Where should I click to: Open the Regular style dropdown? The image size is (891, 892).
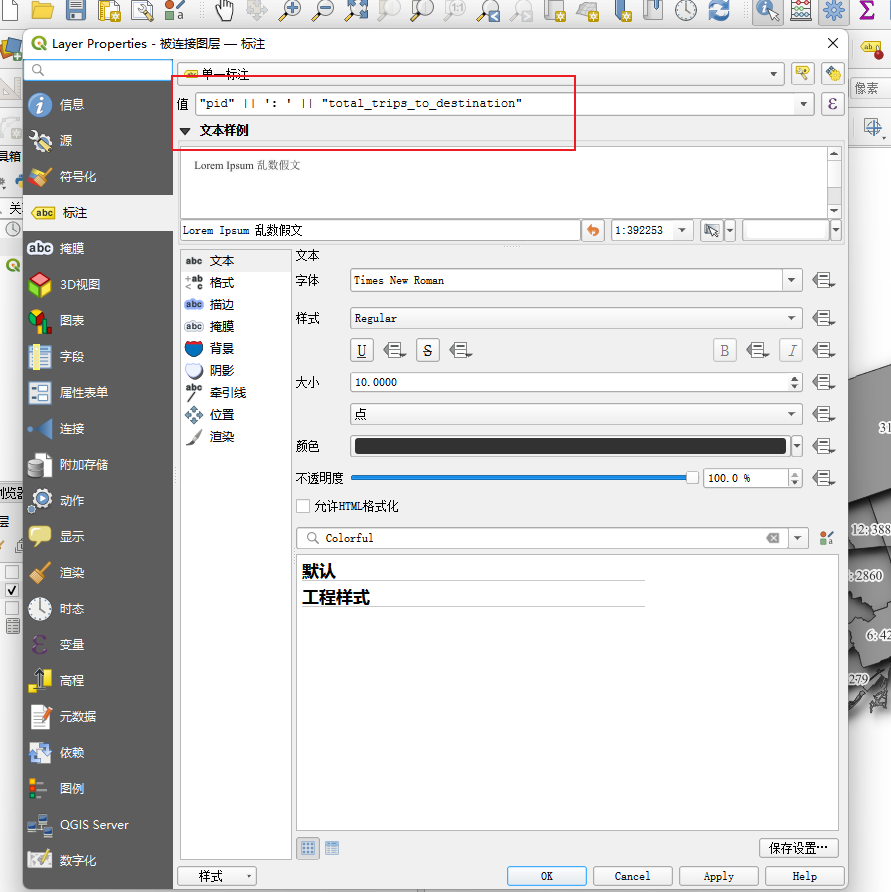tap(576, 318)
